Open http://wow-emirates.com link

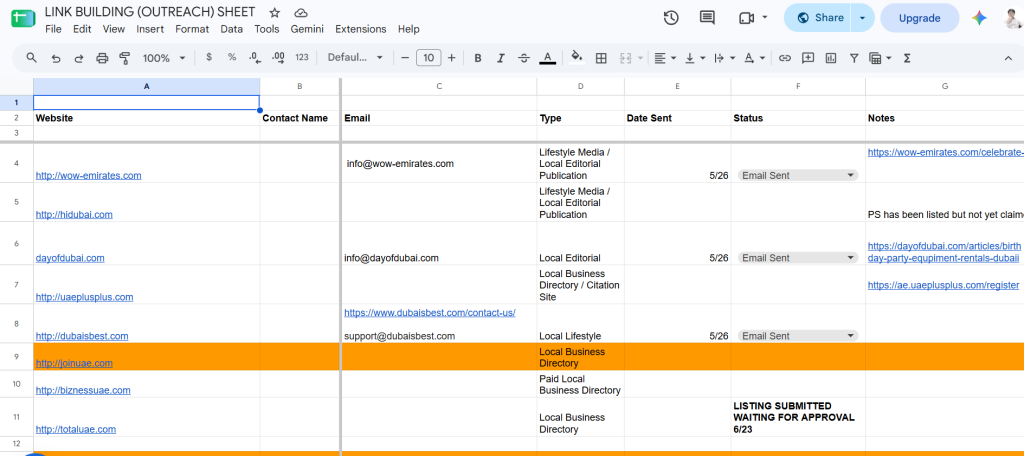[88, 175]
